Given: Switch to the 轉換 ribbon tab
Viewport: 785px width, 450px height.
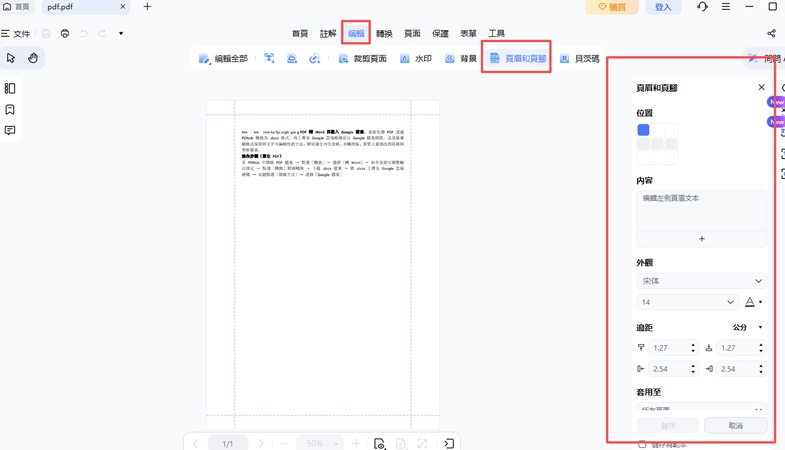Looking at the screenshot, I should pos(384,34).
